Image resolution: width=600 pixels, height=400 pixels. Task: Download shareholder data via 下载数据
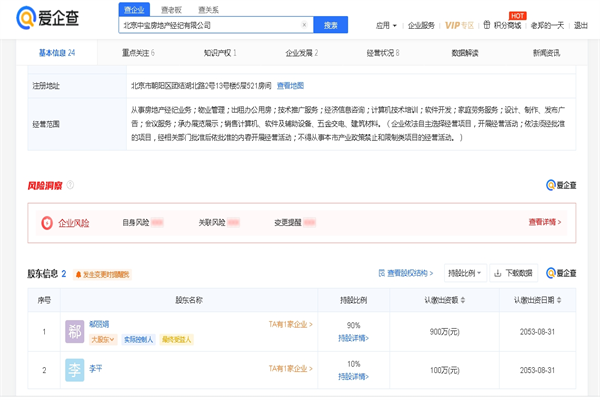[x=514, y=273]
